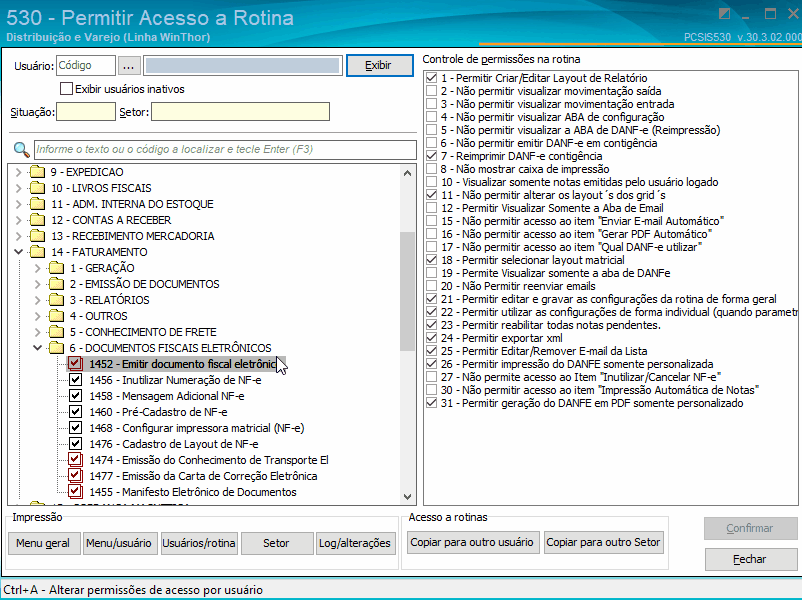The image size is (802, 600).
Task: Click folder icon of 10 - LIVROS FISCAIS
Action: point(37,188)
